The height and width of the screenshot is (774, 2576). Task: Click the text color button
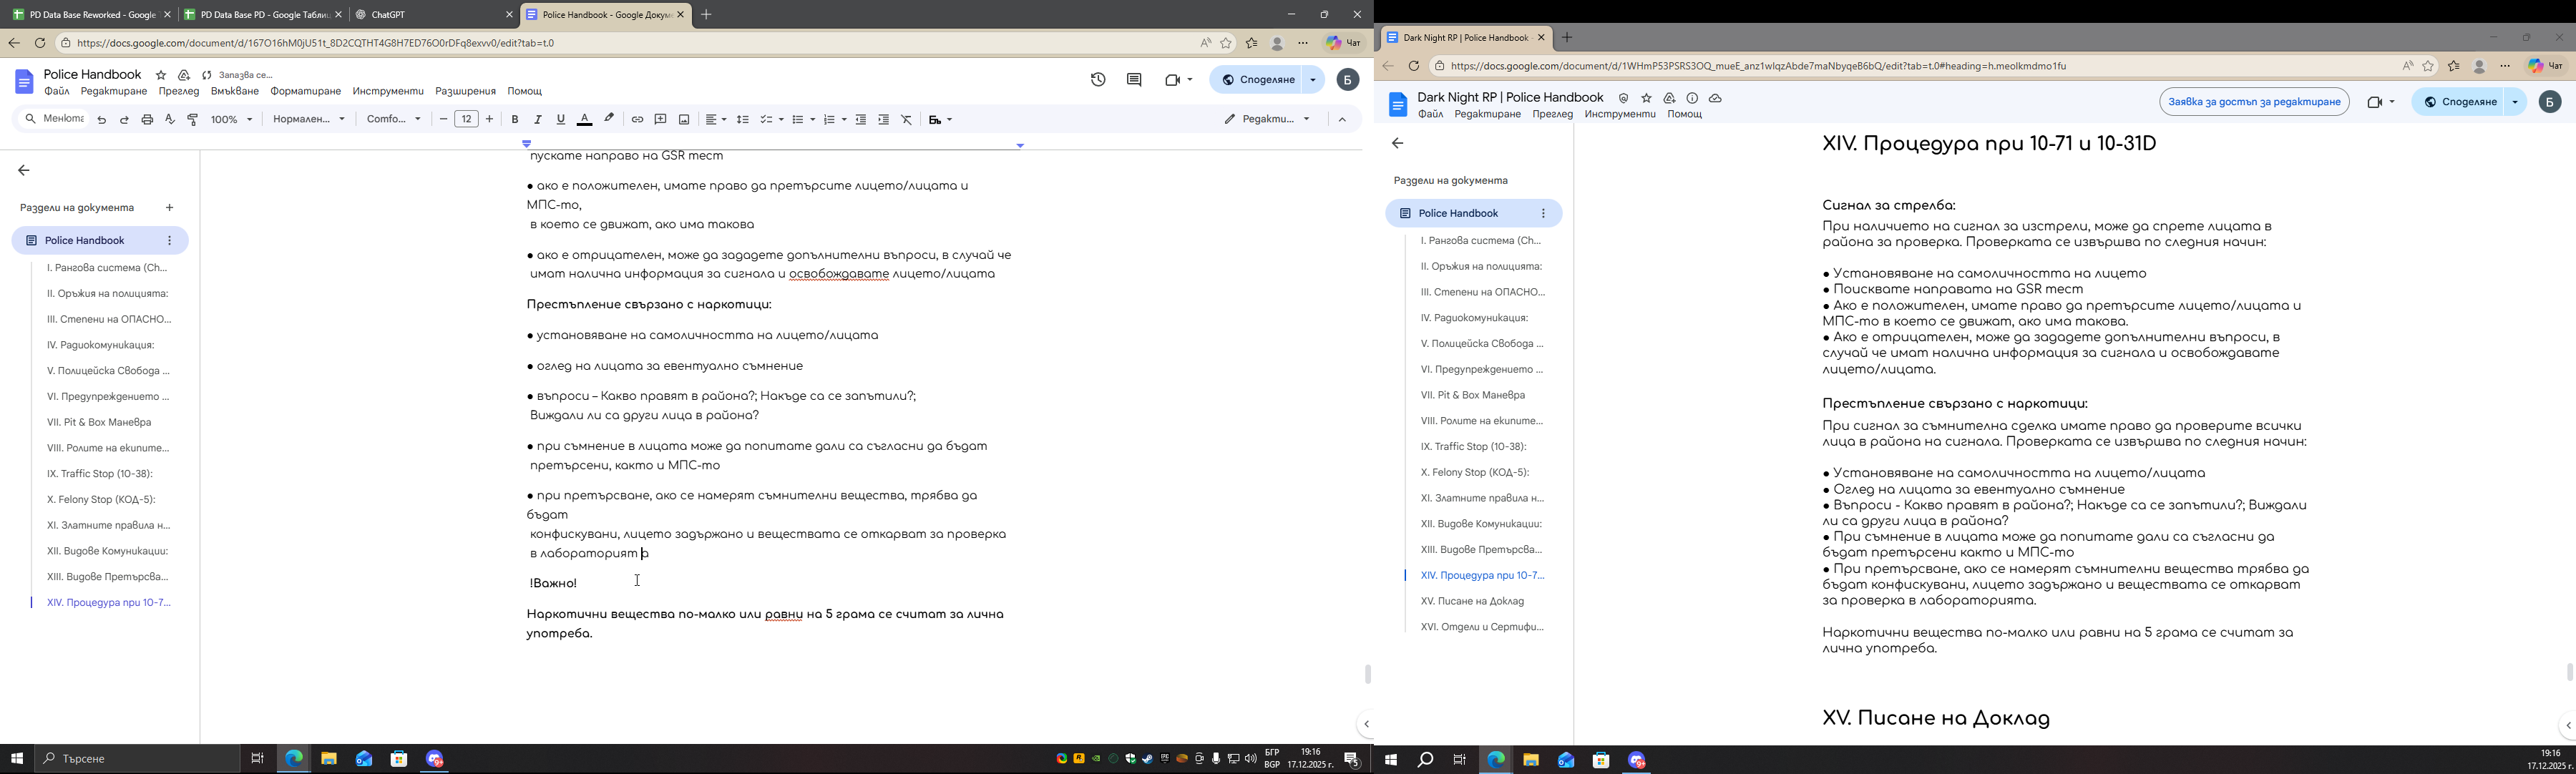tap(585, 120)
